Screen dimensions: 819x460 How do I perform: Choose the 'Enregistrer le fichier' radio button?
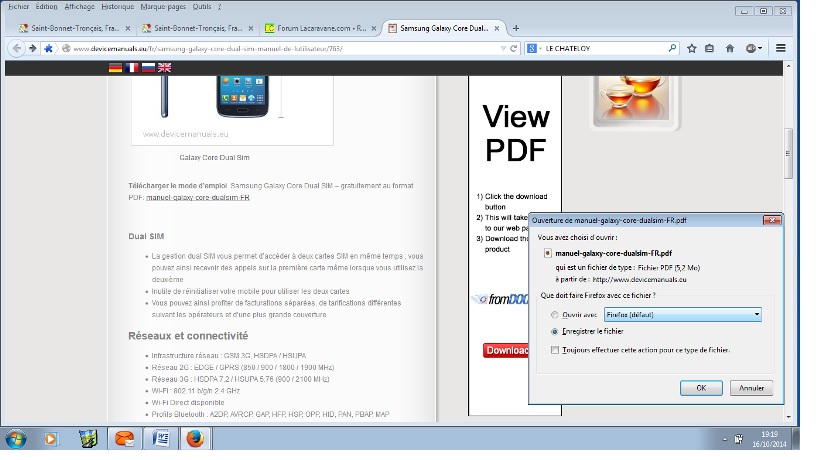coord(556,331)
